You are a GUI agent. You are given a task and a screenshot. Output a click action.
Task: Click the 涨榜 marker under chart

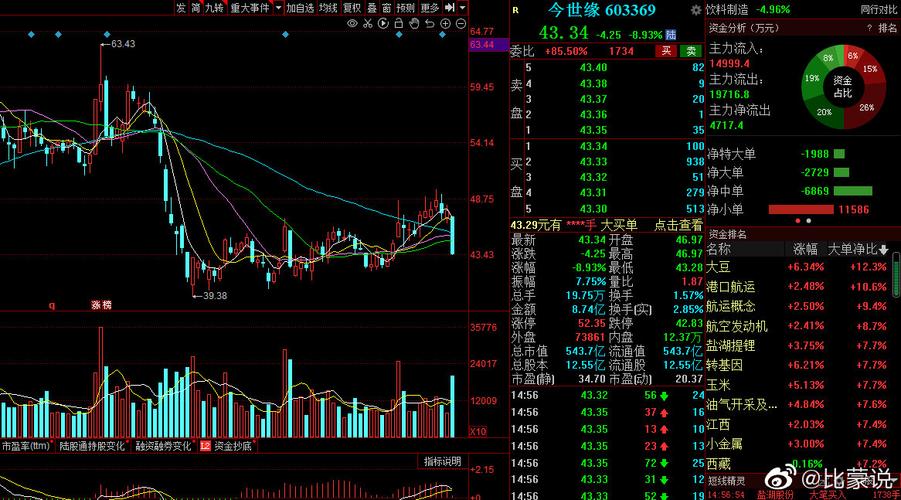[101, 305]
